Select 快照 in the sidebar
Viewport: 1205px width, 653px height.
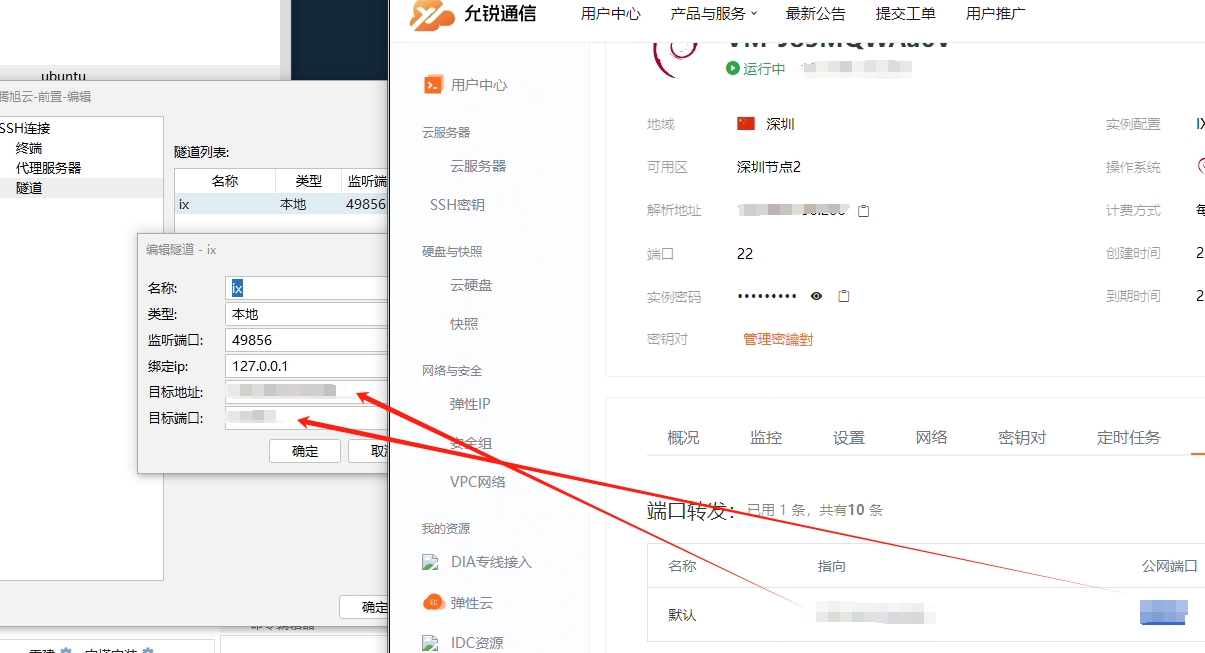464,324
